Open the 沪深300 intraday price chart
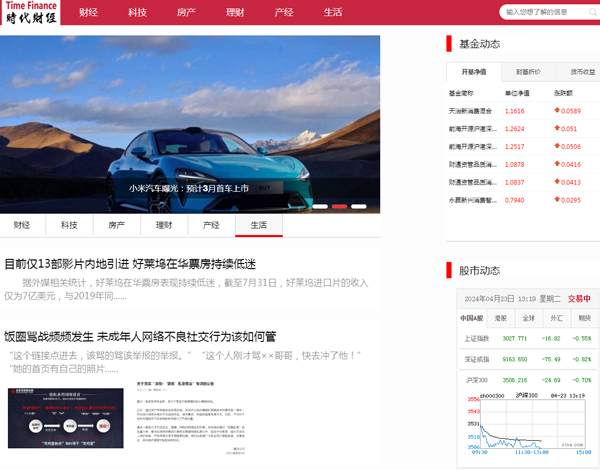The height and width of the screenshot is (470, 600). 528,423
